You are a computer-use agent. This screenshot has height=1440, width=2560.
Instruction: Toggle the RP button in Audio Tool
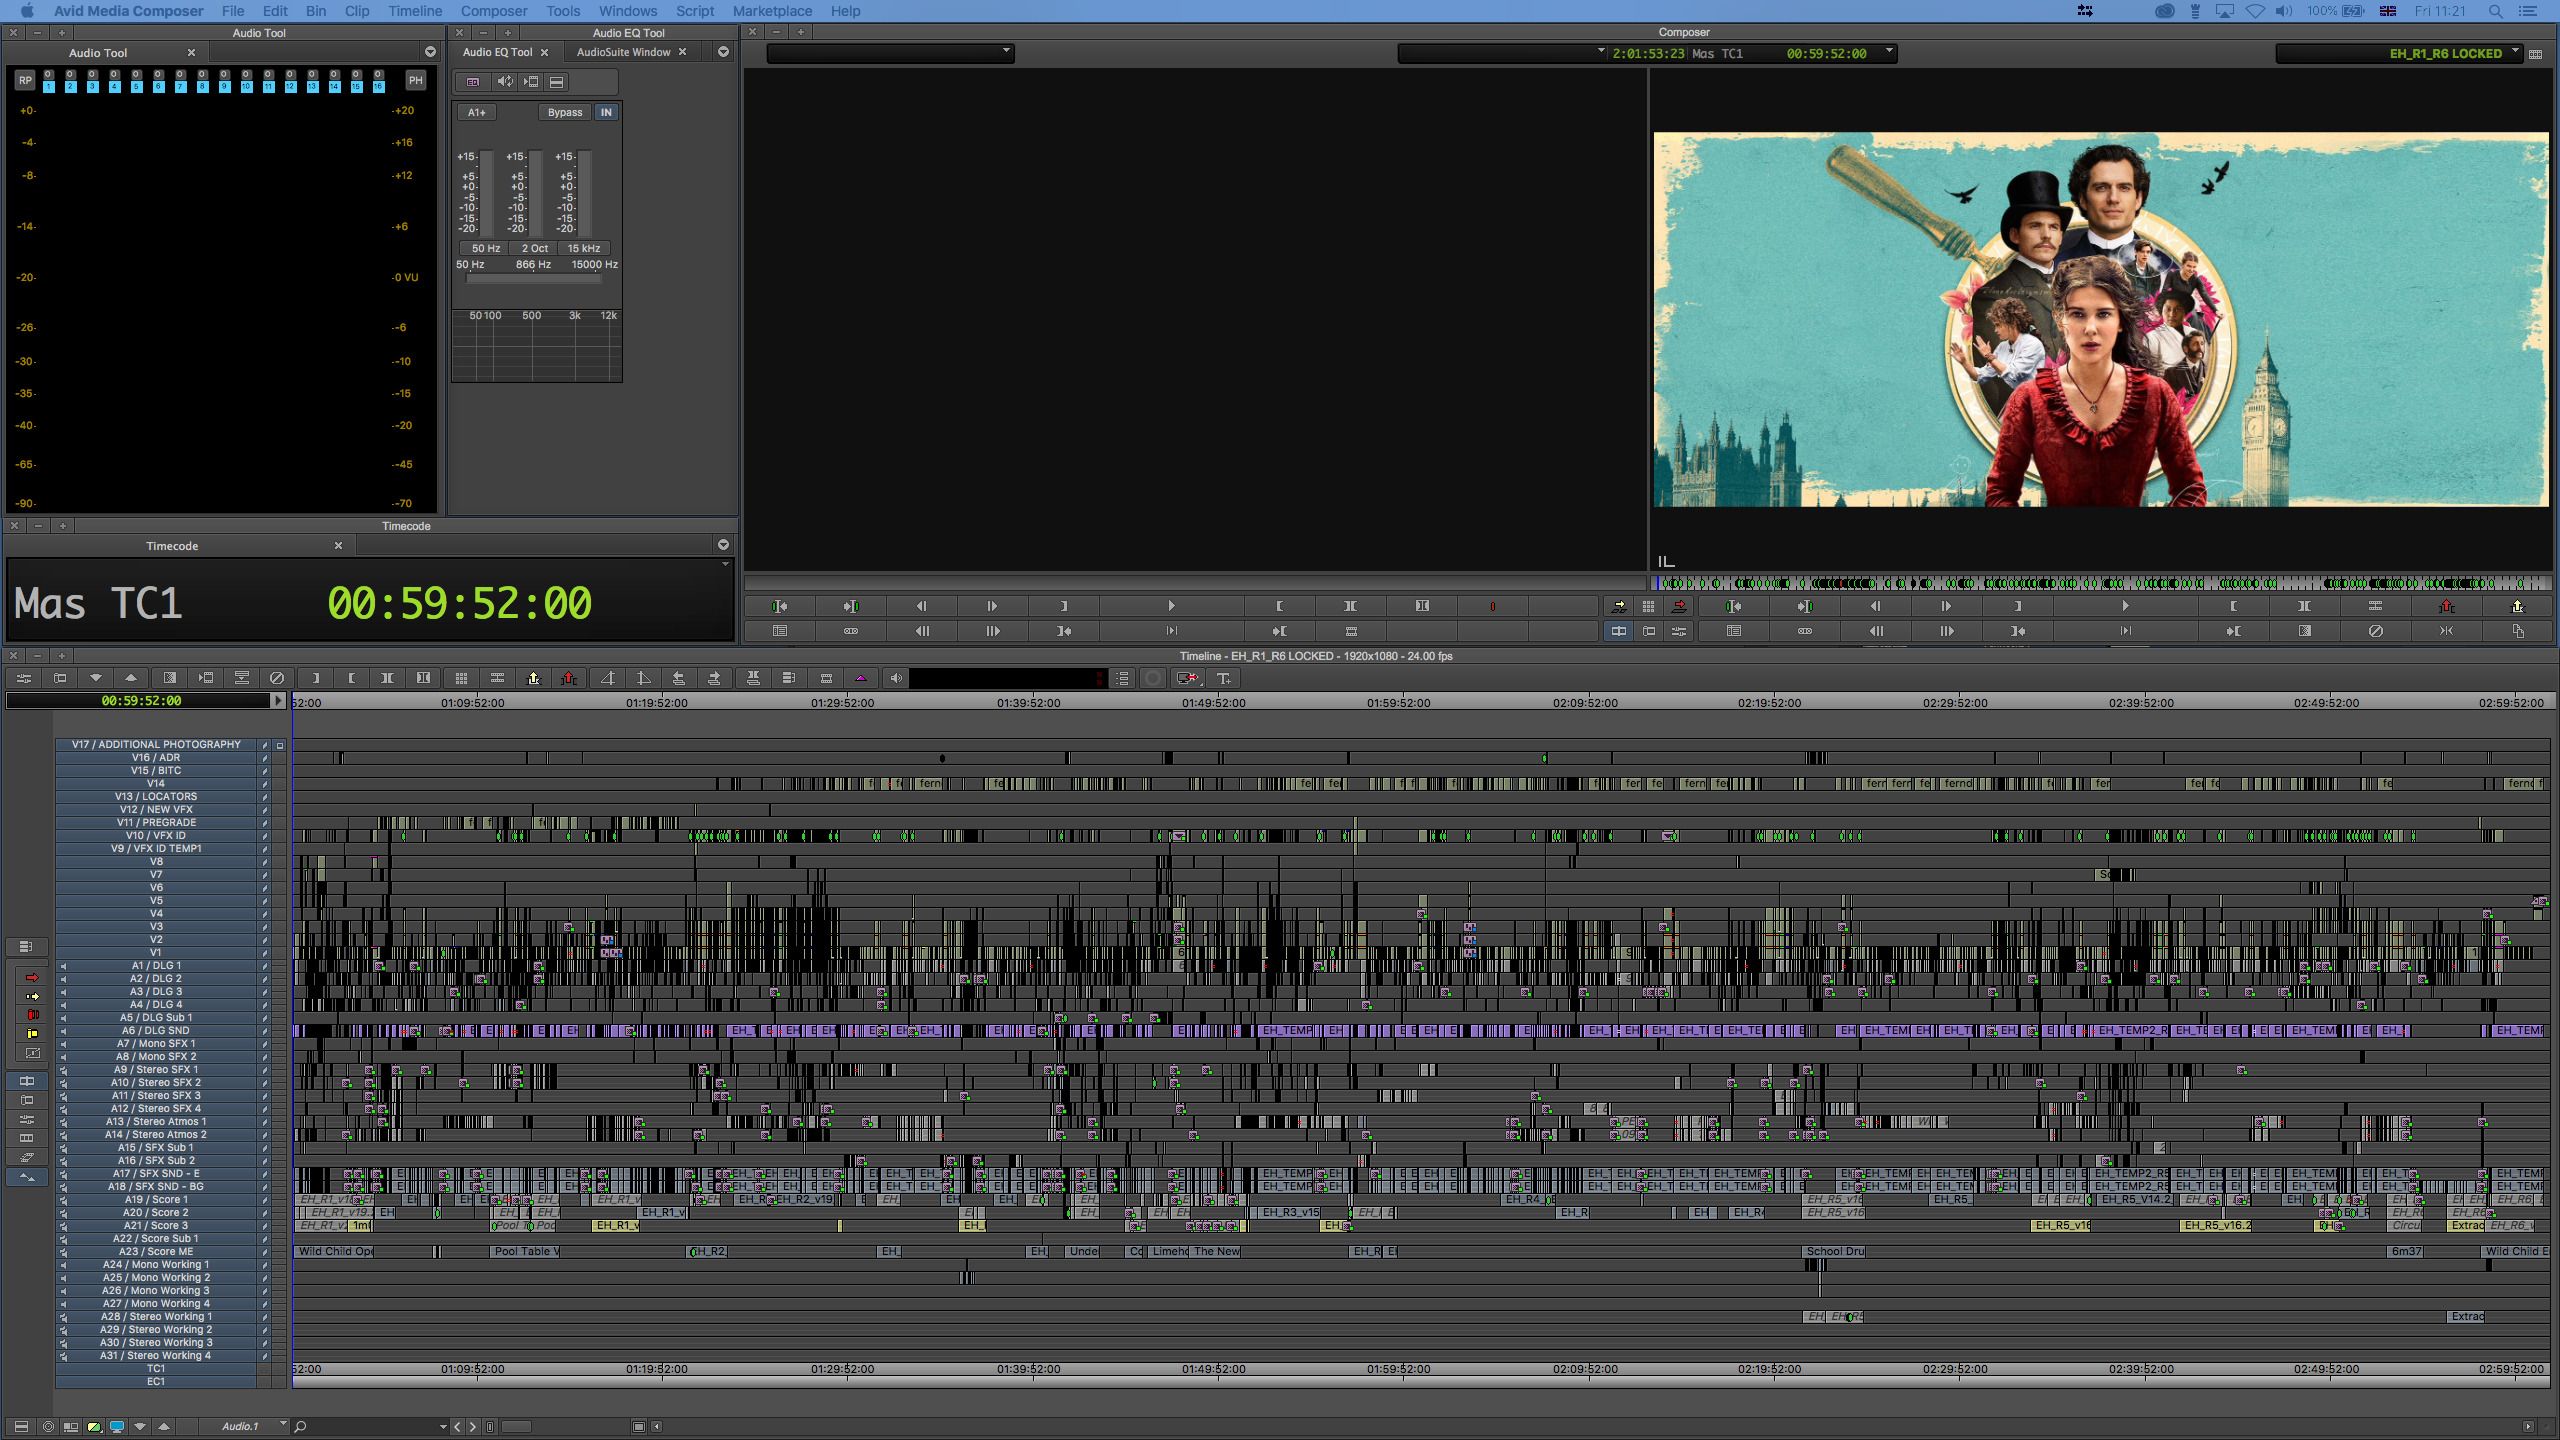pyautogui.click(x=26, y=80)
